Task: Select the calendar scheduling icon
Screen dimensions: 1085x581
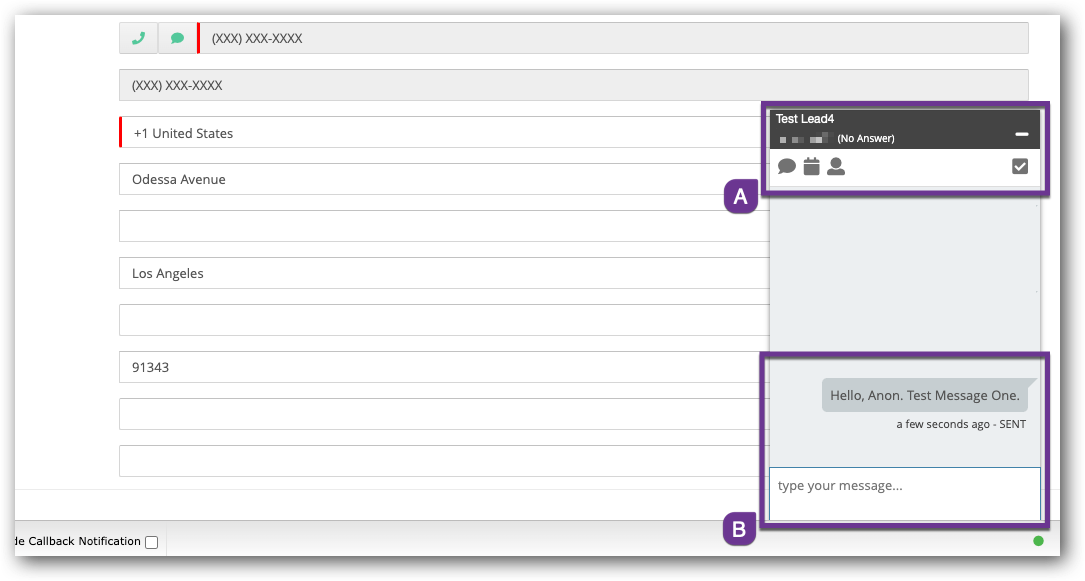Action: 811,167
